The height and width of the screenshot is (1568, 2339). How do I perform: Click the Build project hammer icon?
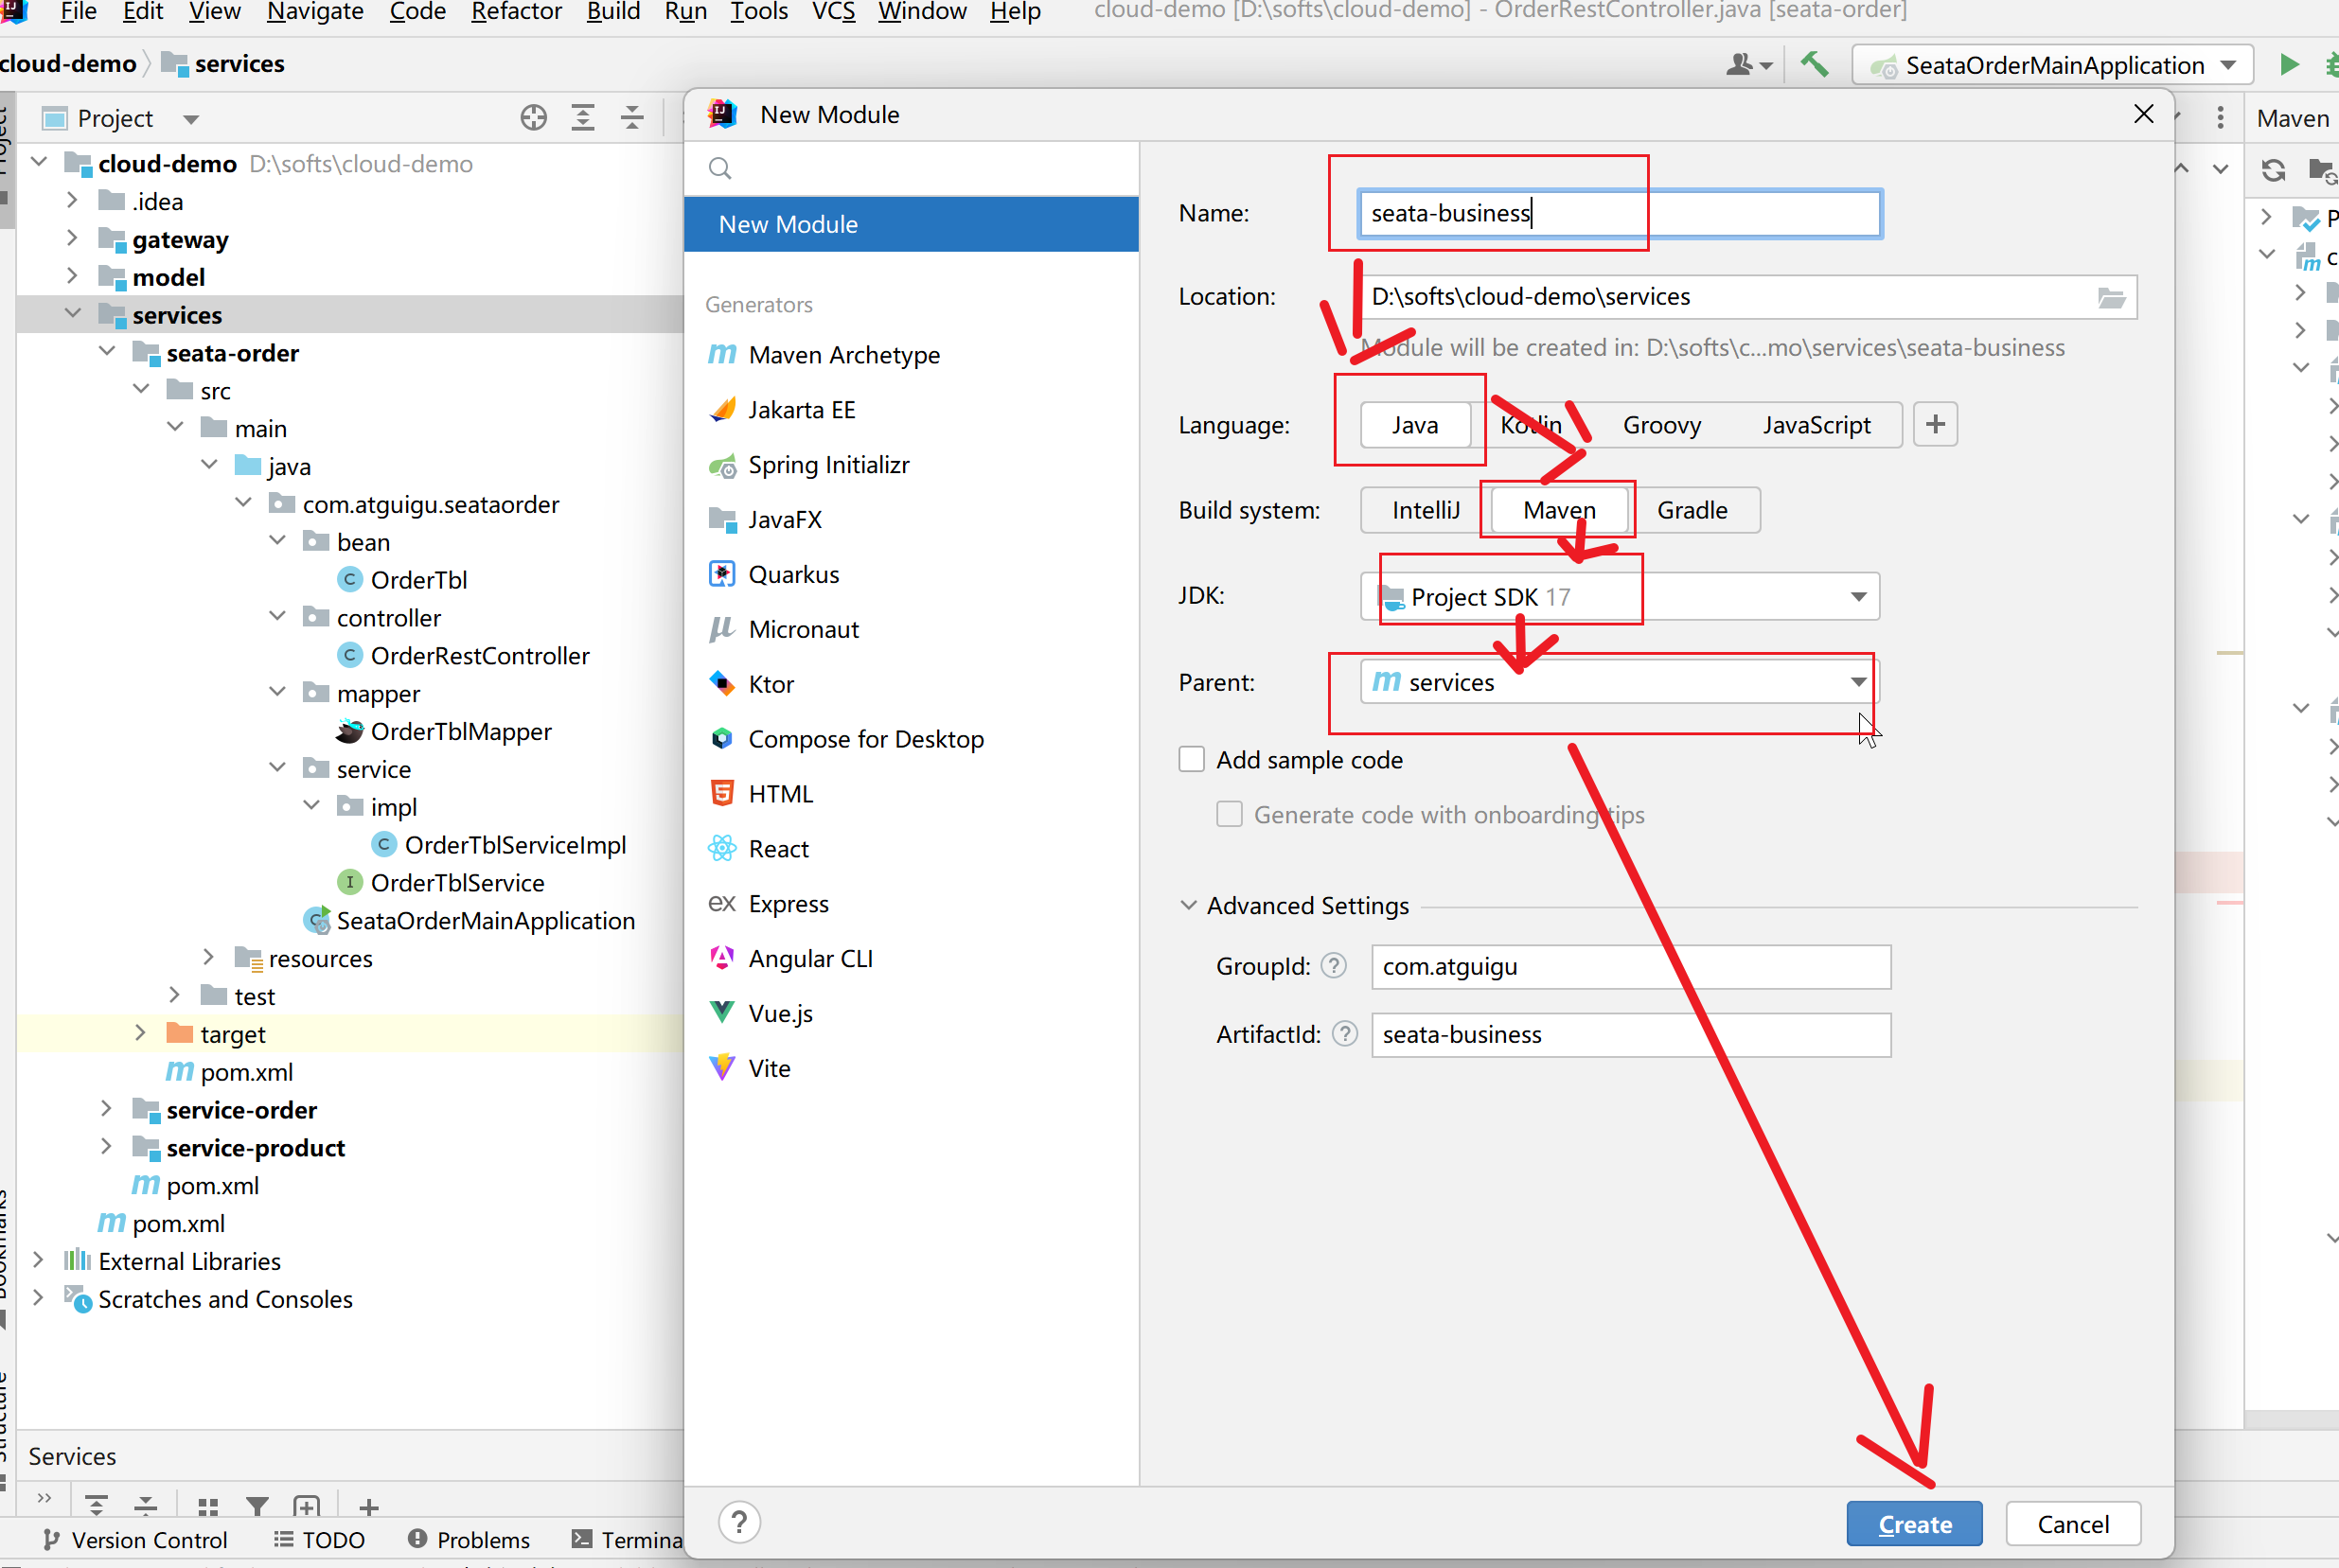click(x=1814, y=65)
